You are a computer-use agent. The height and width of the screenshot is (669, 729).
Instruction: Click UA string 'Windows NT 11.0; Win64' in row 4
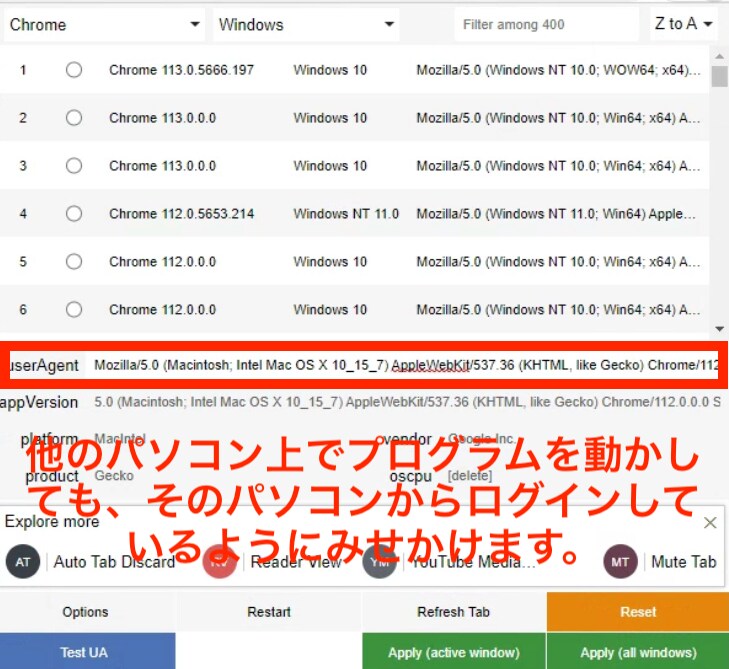556,214
